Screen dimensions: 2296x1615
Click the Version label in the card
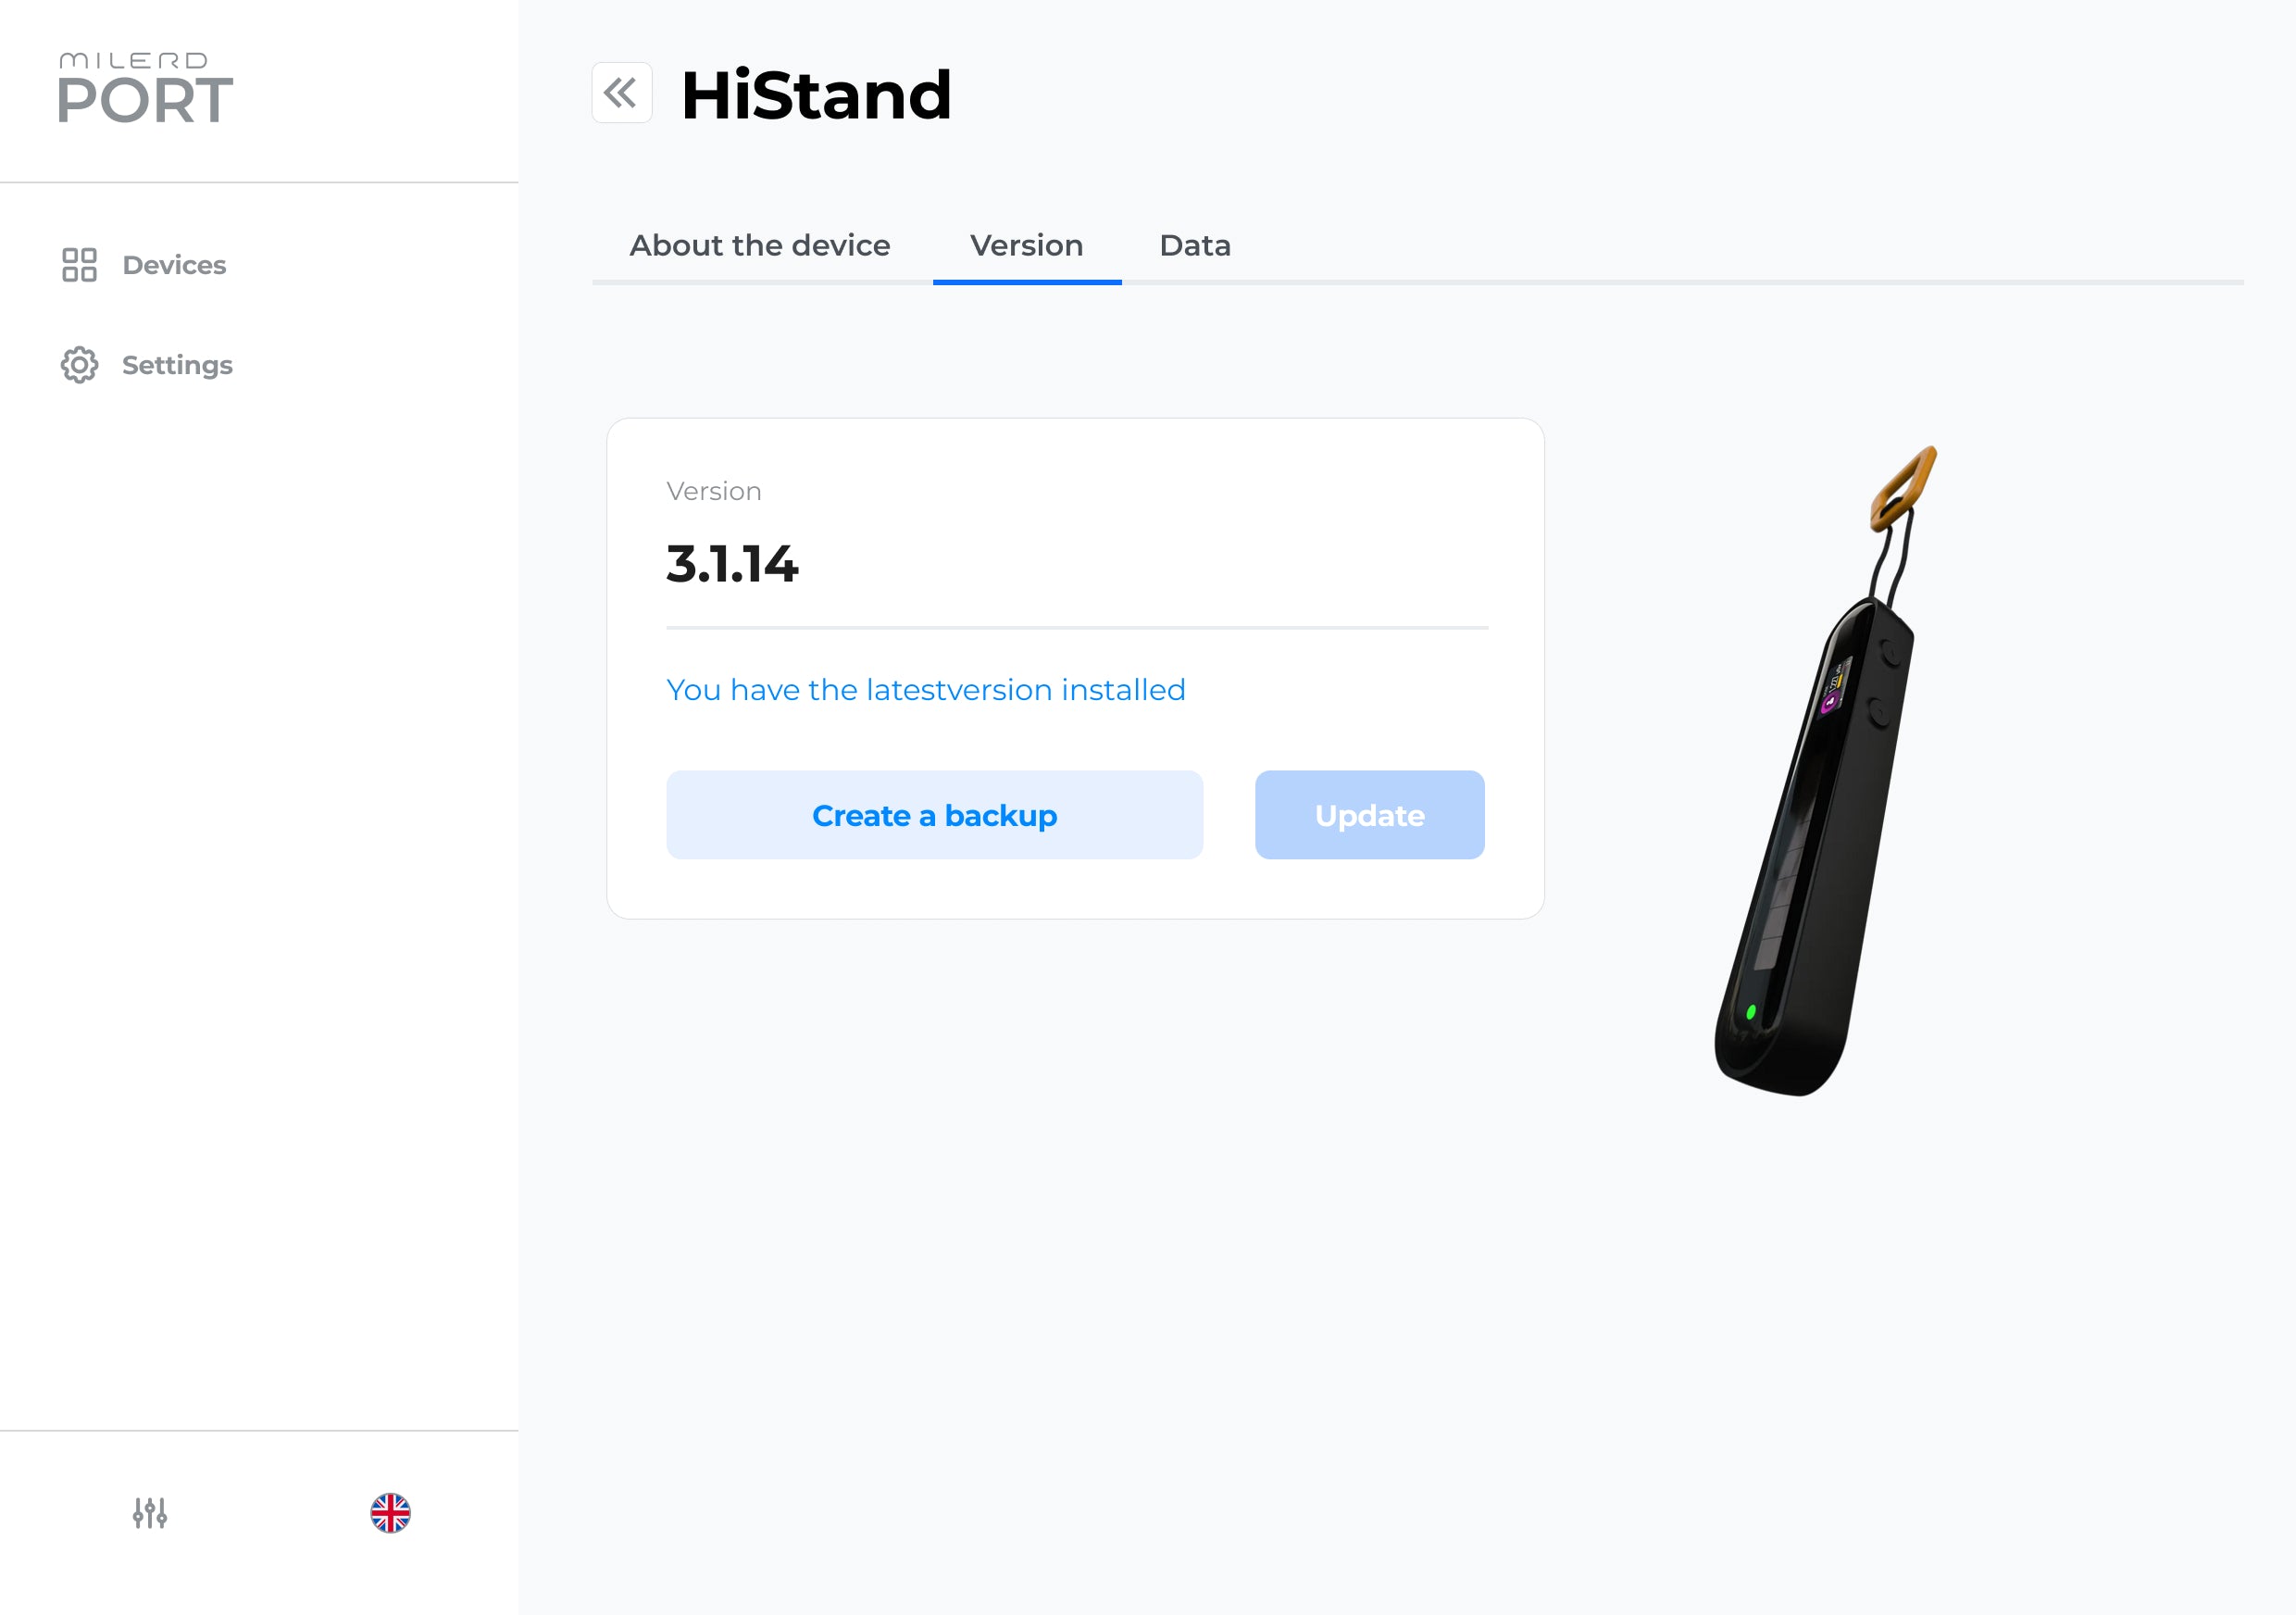click(x=713, y=491)
